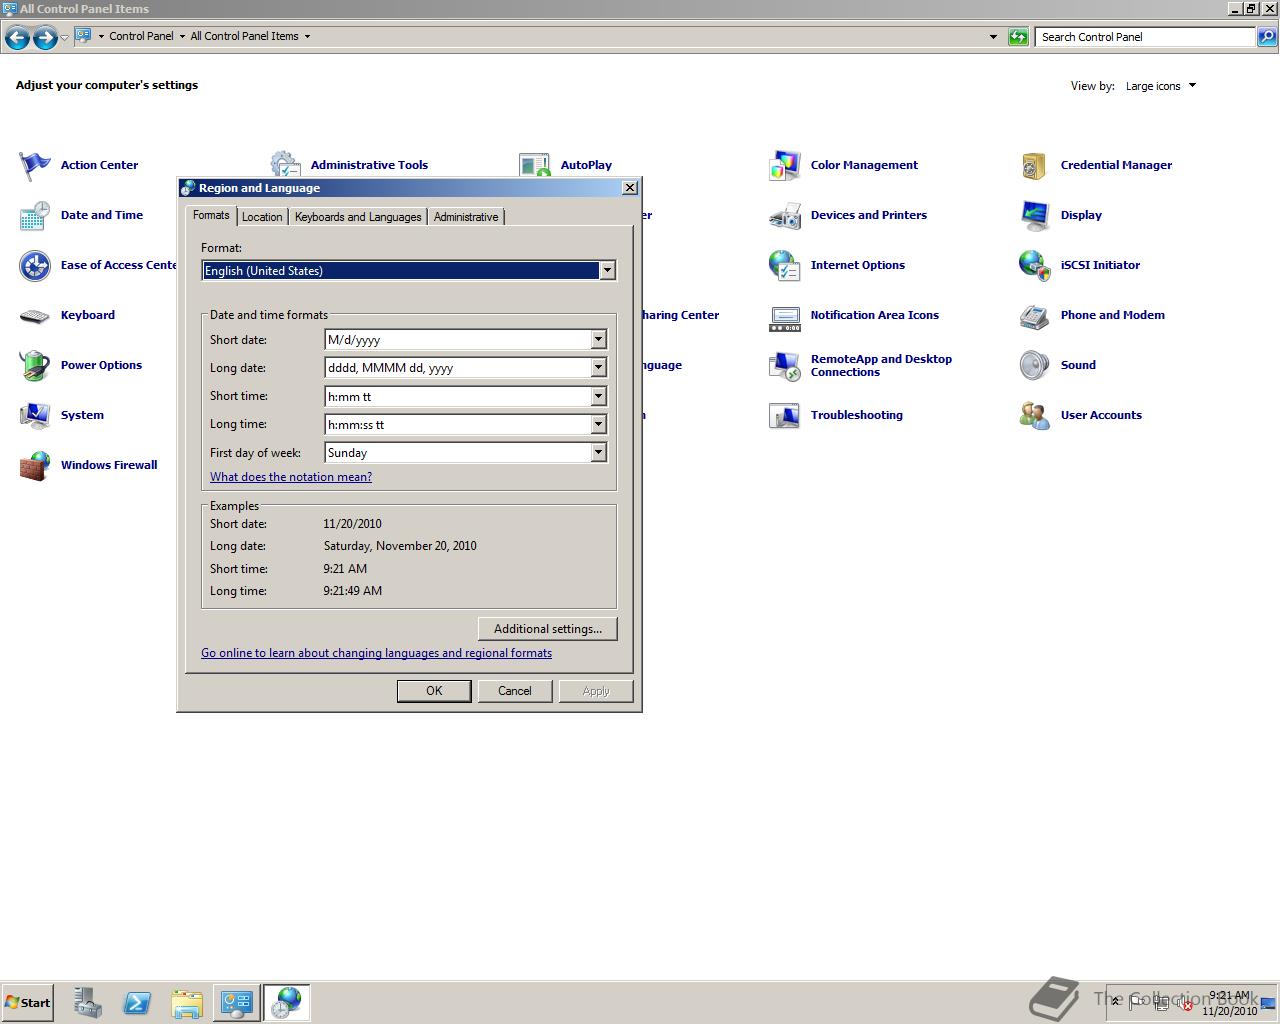The image size is (1280, 1024).
Task: Open the Ease of Access Center icon
Action: [x=35, y=266]
